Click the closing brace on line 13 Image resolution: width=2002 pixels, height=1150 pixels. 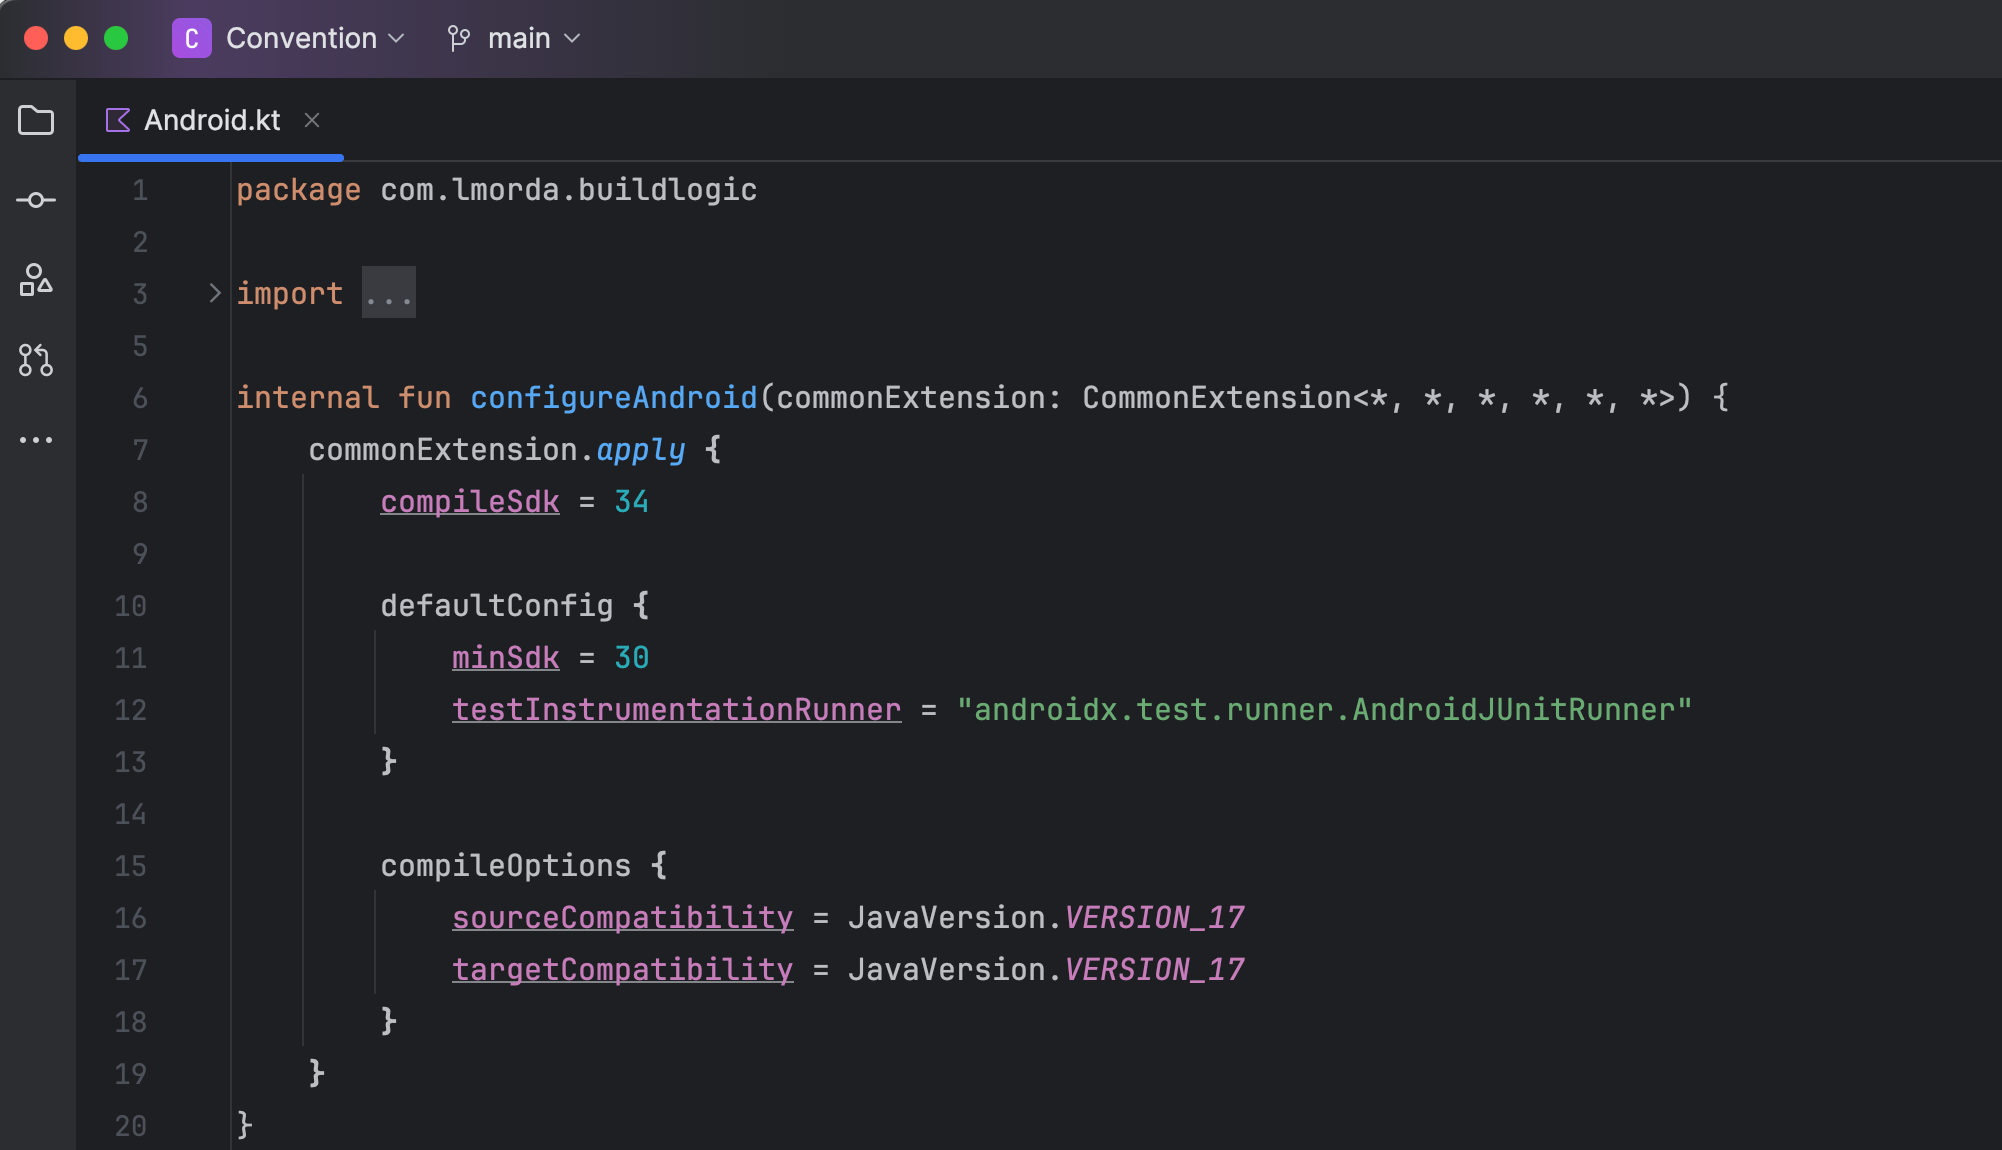point(389,762)
